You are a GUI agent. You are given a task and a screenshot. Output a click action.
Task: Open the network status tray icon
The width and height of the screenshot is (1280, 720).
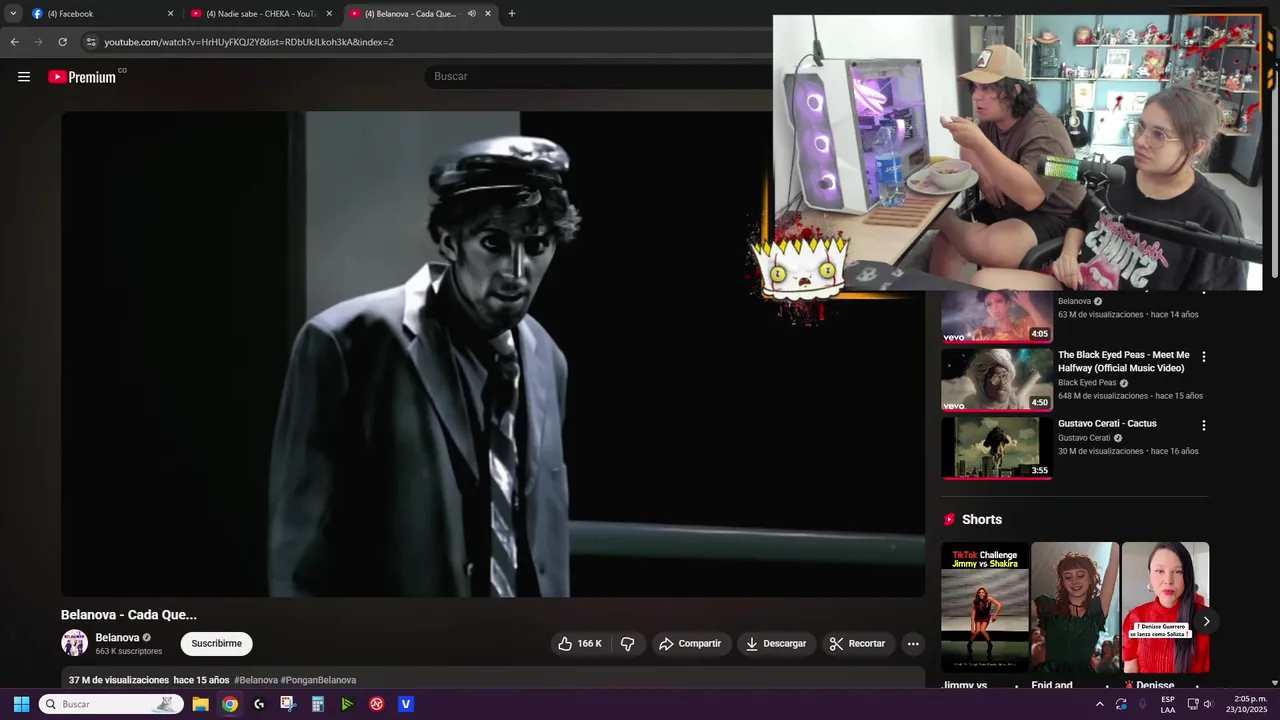(1193, 704)
